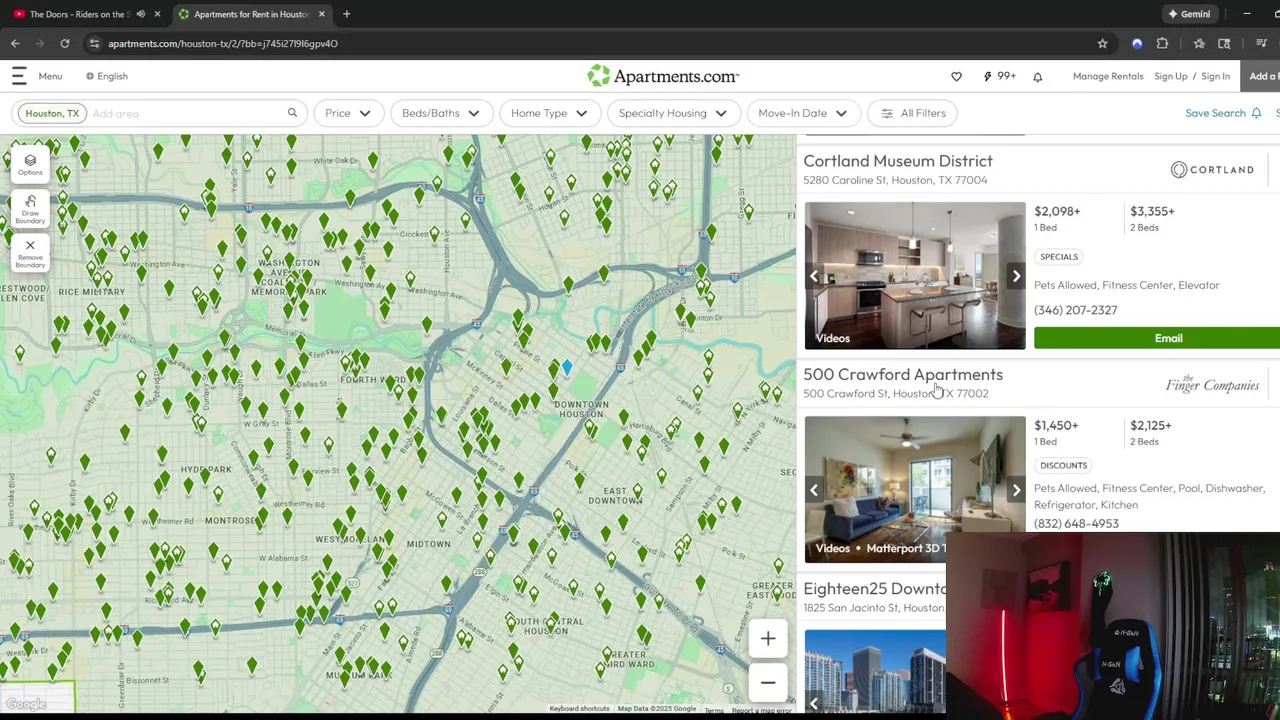Click the Apartments.com logo
The height and width of the screenshot is (720, 1280).
tap(663, 76)
